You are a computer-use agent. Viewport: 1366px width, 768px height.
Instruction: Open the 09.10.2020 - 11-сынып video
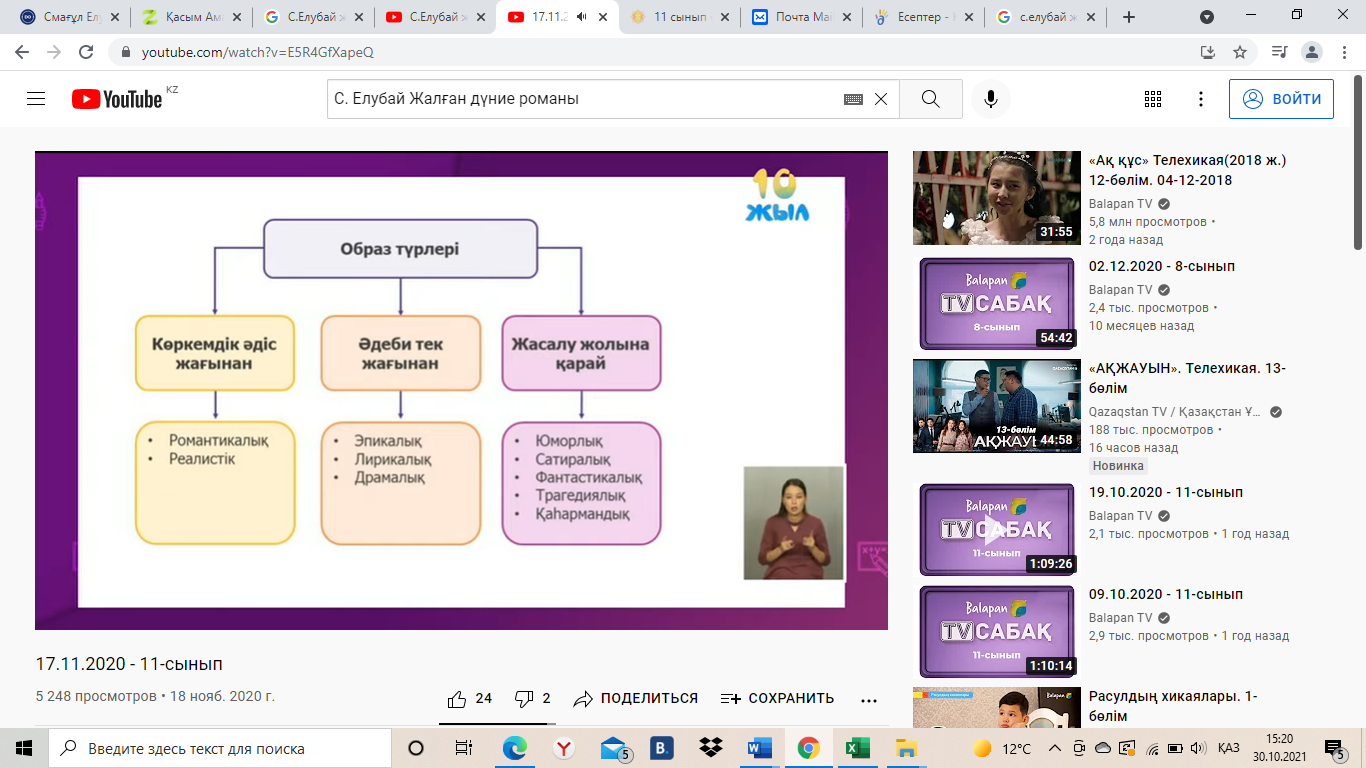[x=1166, y=595]
